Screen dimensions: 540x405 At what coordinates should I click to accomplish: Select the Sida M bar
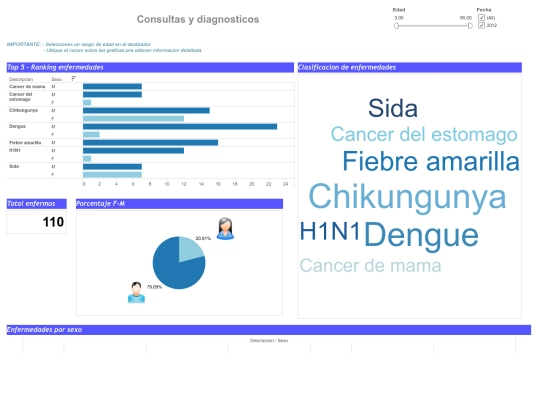112,167
